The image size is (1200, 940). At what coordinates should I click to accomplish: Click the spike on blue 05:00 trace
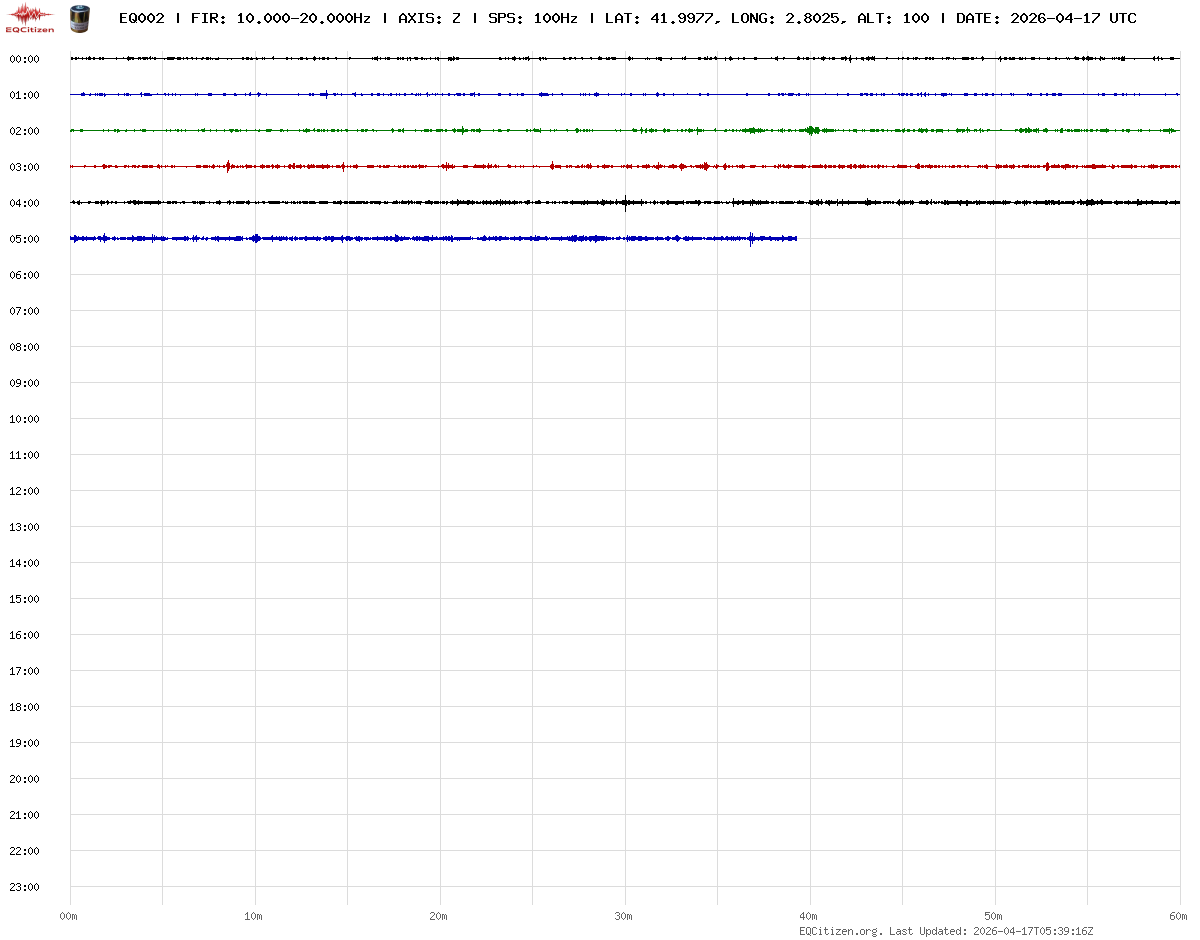click(x=751, y=238)
